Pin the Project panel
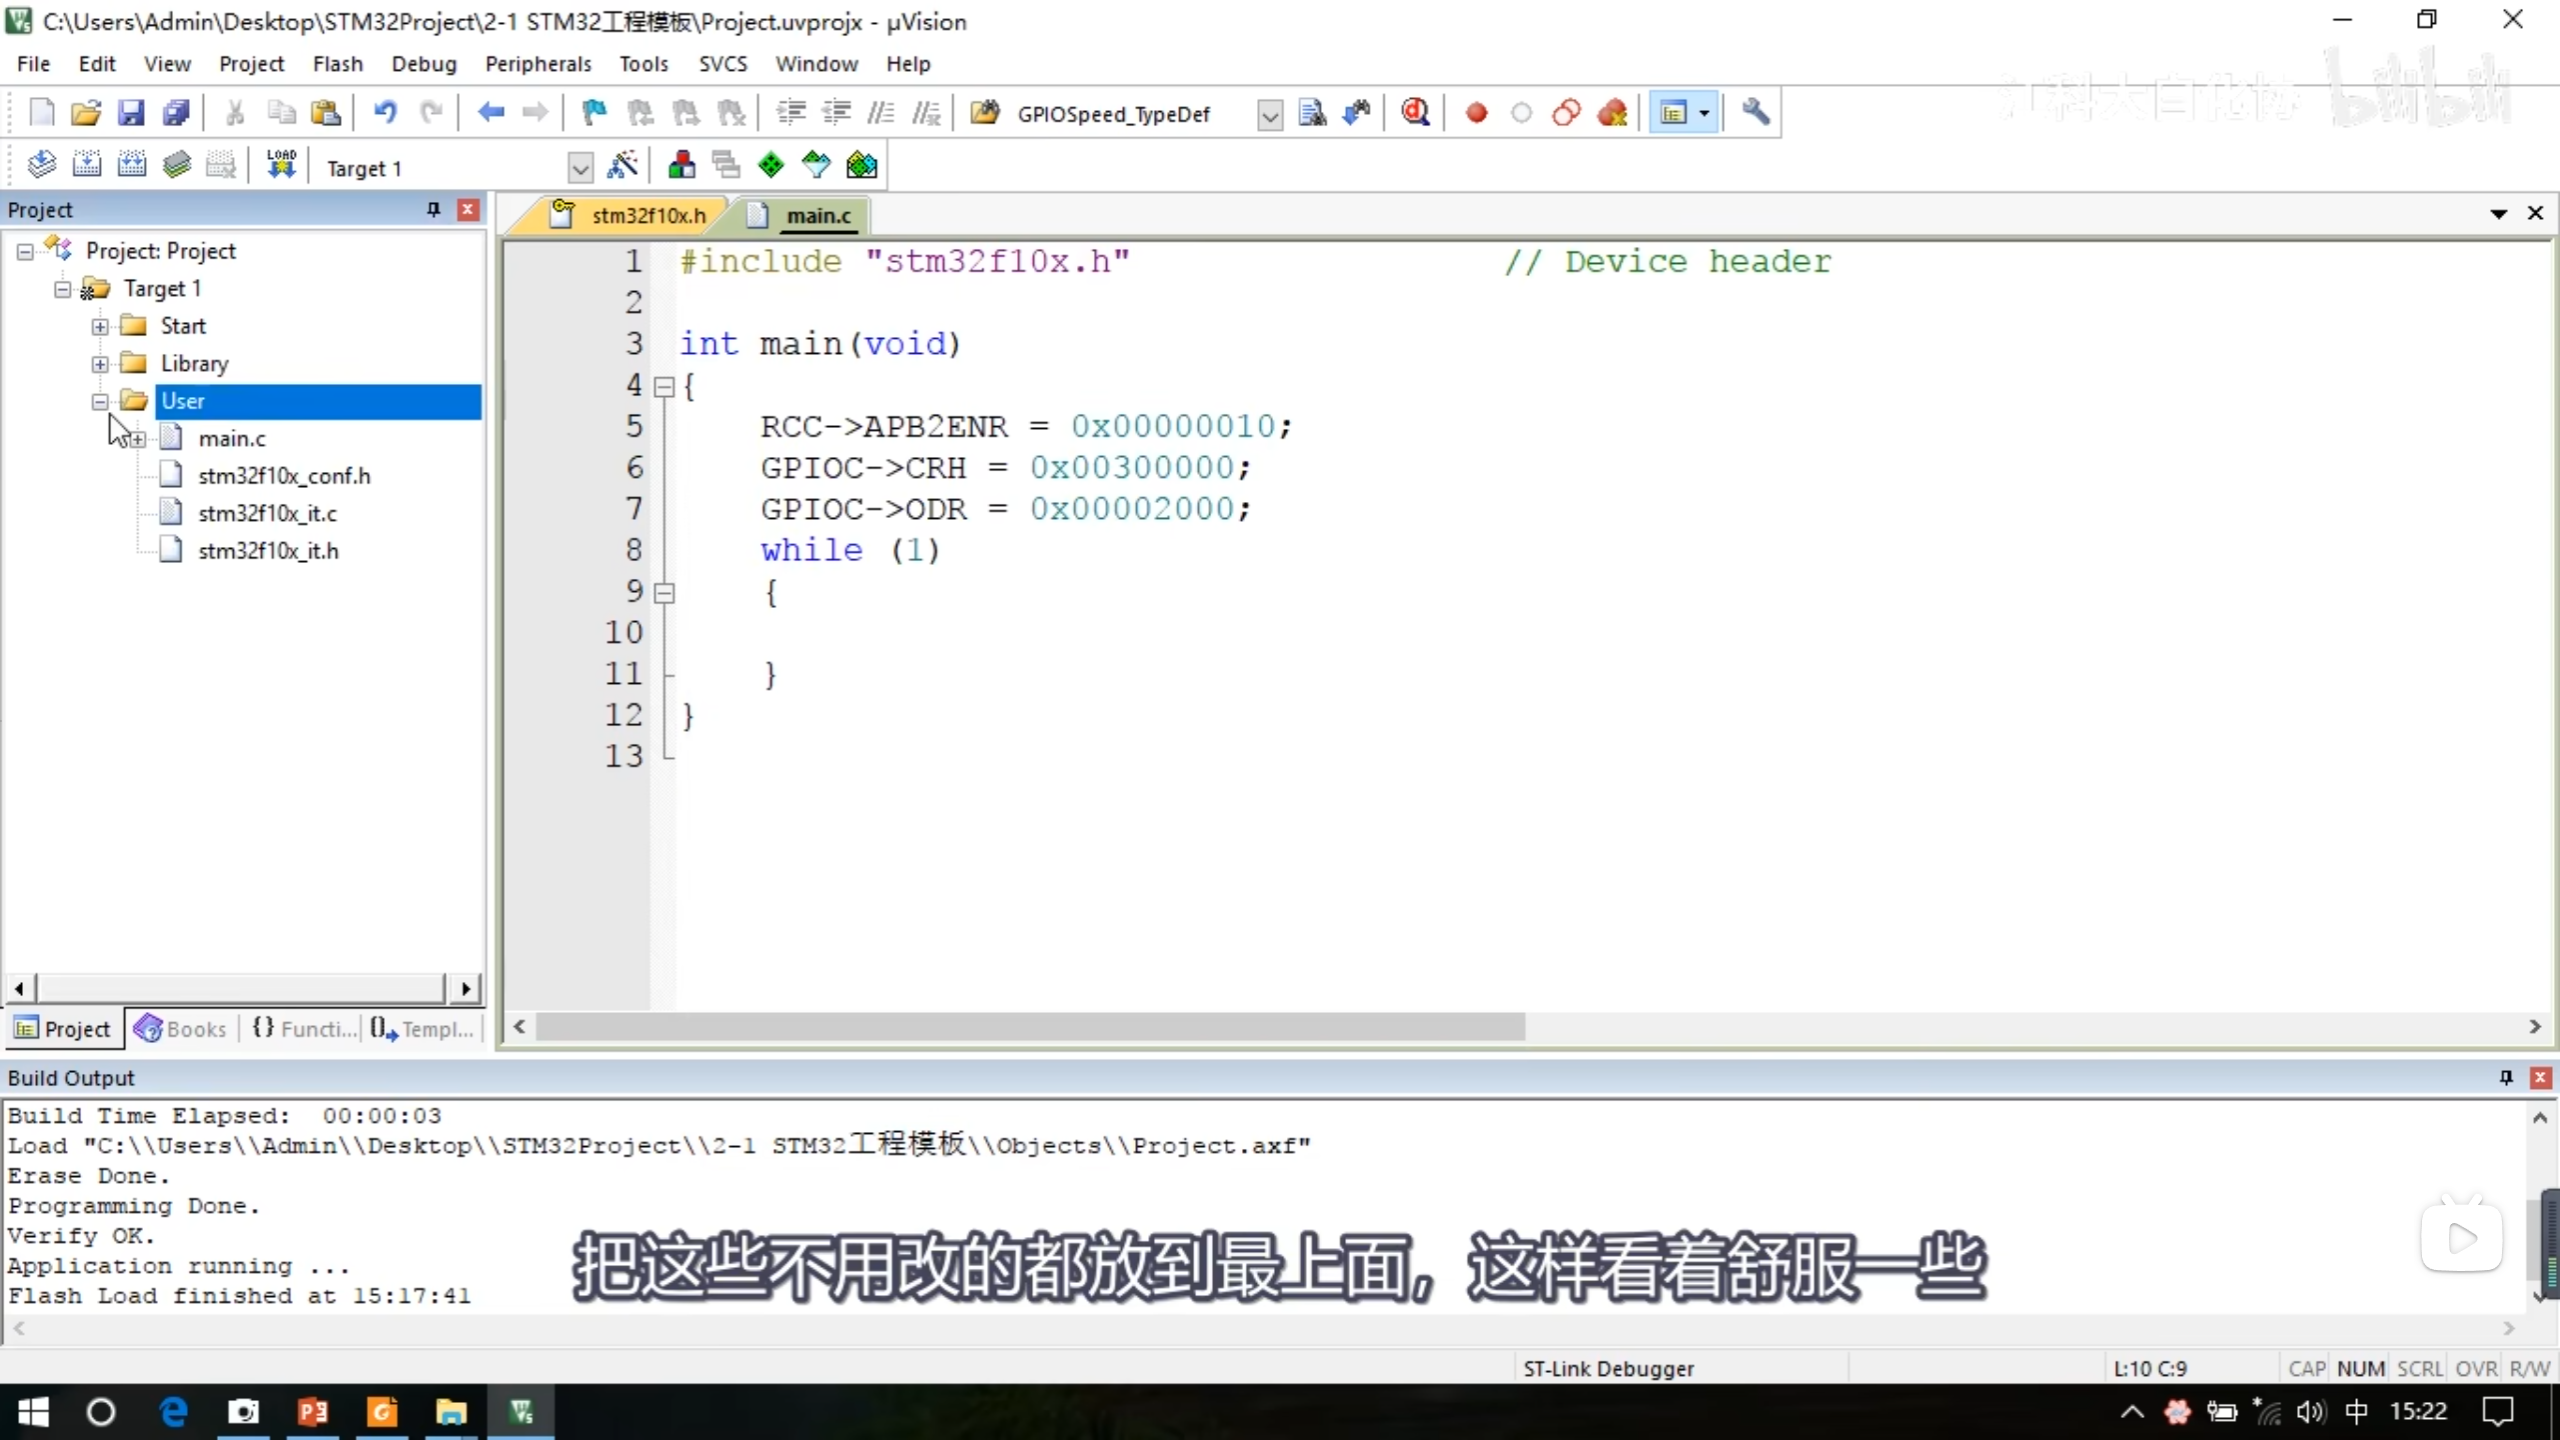Viewport: 2560px width, 1440px height. tap(433, 209)
